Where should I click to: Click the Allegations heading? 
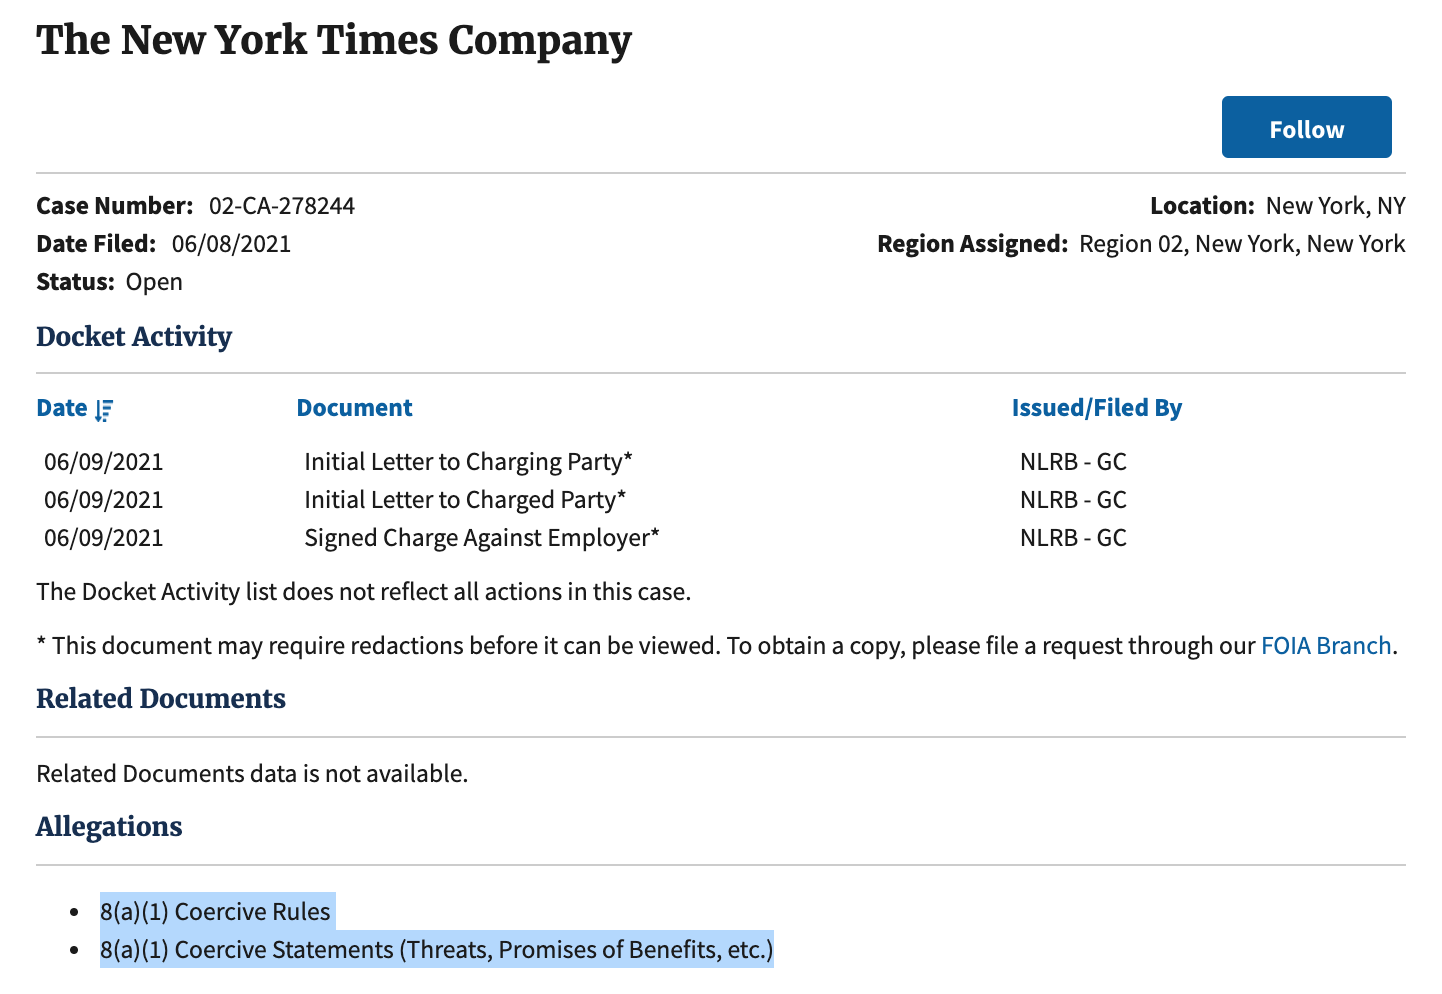(110, 827)
